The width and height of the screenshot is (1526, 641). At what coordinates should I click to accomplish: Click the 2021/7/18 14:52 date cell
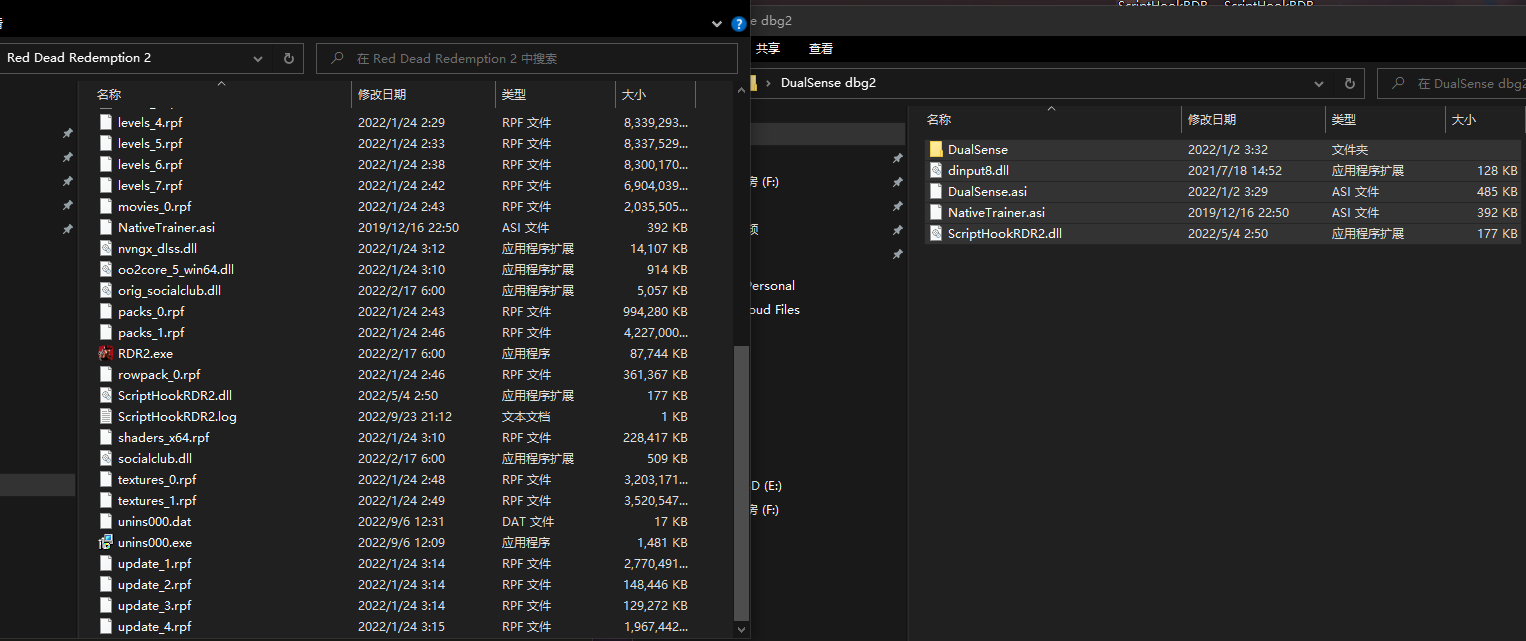1235,170
